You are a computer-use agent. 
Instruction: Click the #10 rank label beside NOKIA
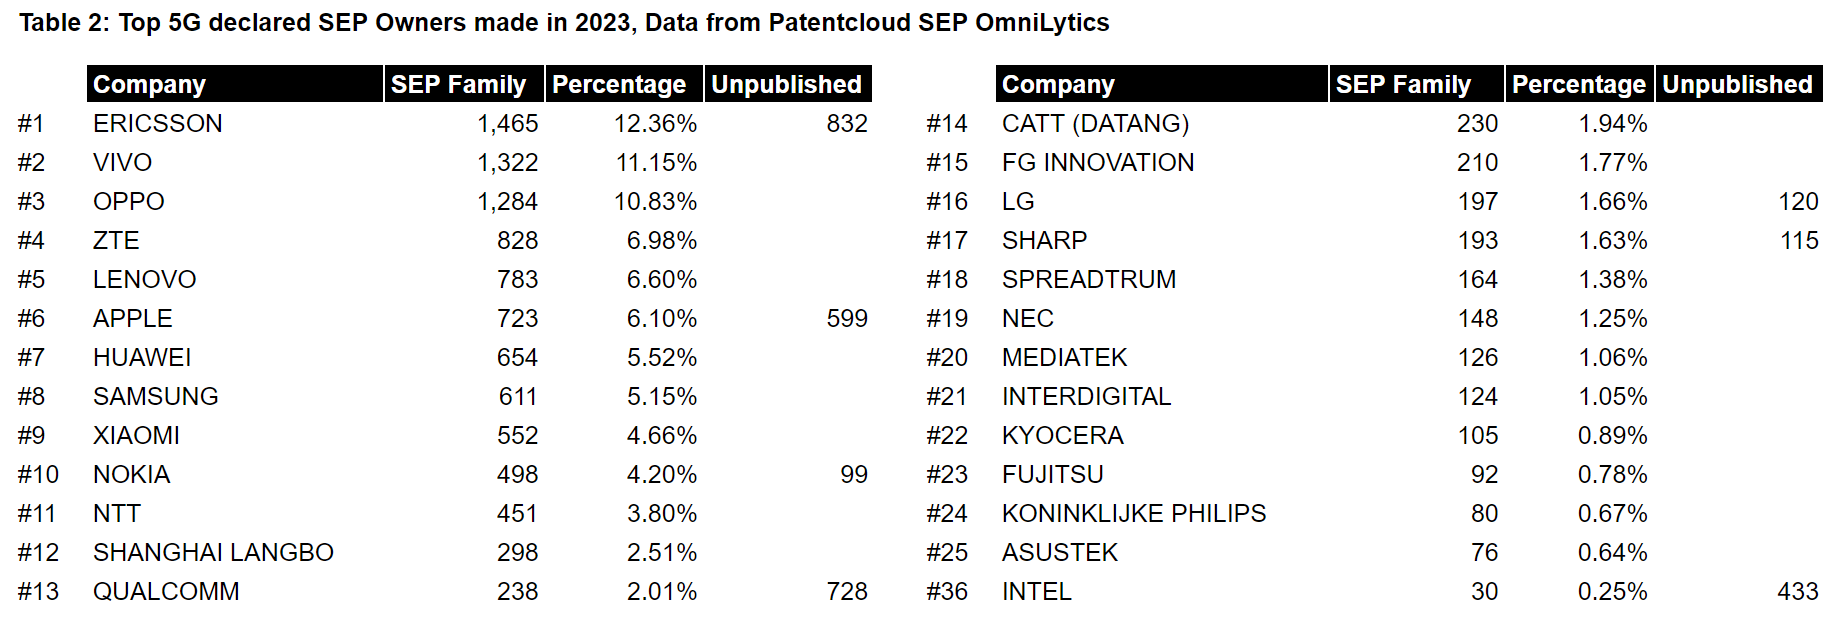coord(38,475)
